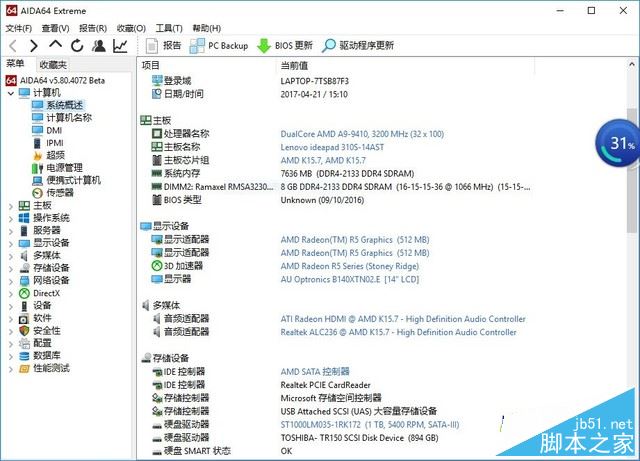Select 系统概述 in the tree
The image size is (640, 461).
pos(64,105)
